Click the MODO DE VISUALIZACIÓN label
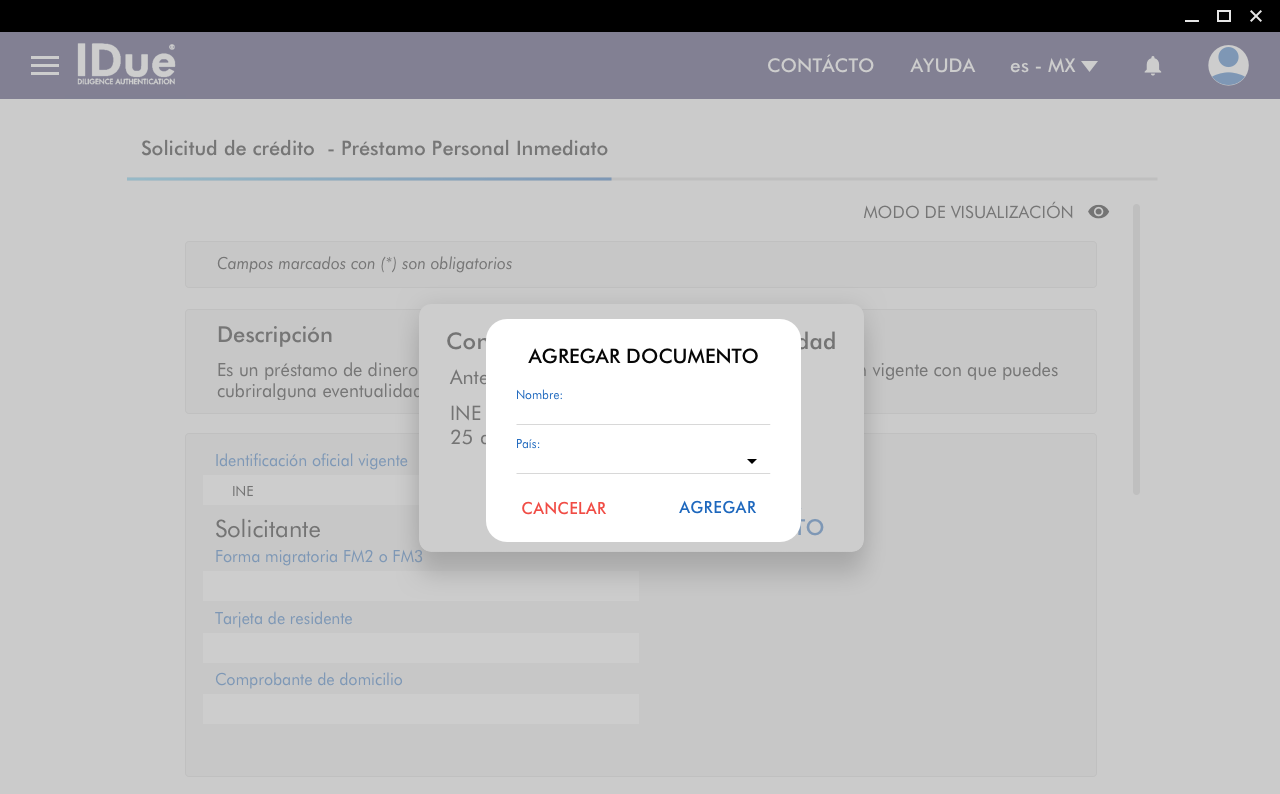 click(967, 212)
